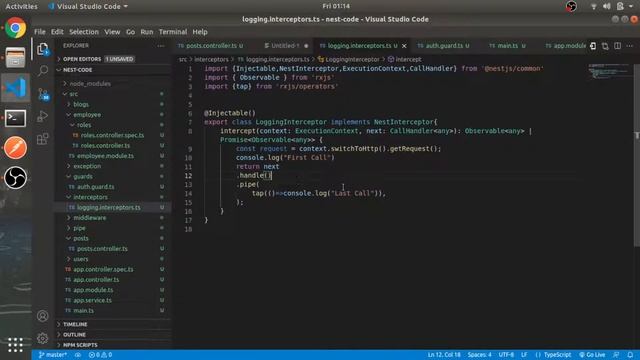Open roles.controller.spec.ts in explorer
The height and width of the screenshot is (360, 640).
point(112,135)
